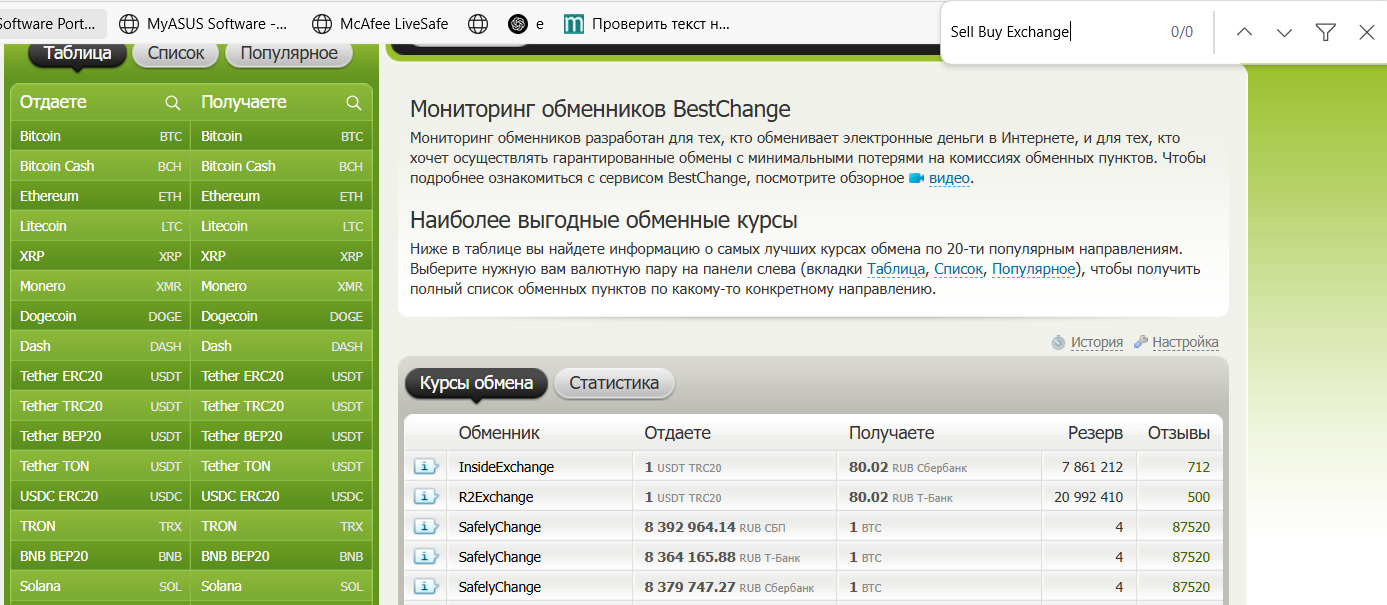Open the R2Exchange exchanger
1387x605 pixels.
point(496,497)
